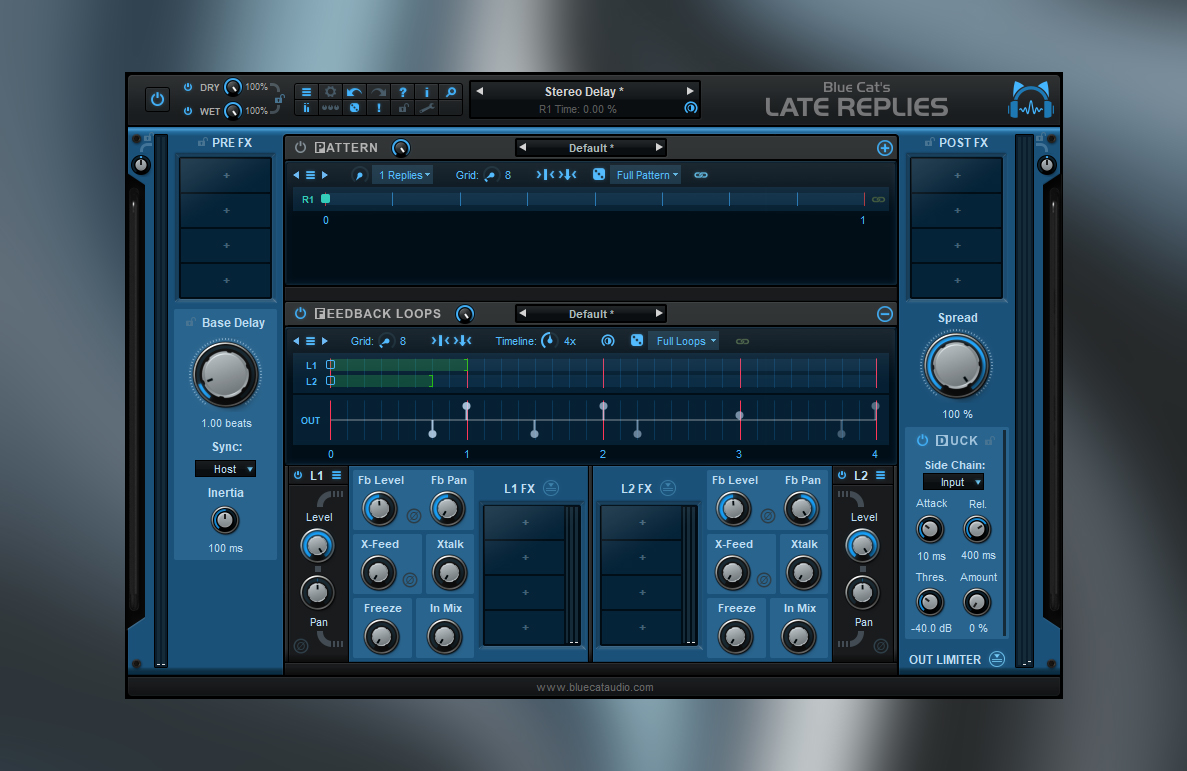This screenshot has width=1187, height=771.
Task: Open the L1 loop menu icon
Action: 337,476
